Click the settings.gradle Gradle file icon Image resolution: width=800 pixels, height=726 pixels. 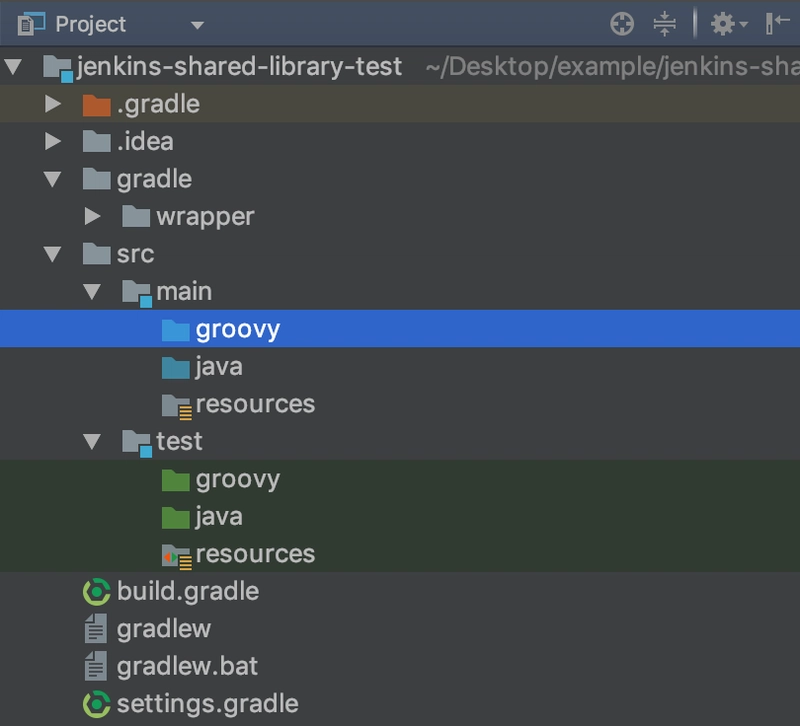coord(96,704)
